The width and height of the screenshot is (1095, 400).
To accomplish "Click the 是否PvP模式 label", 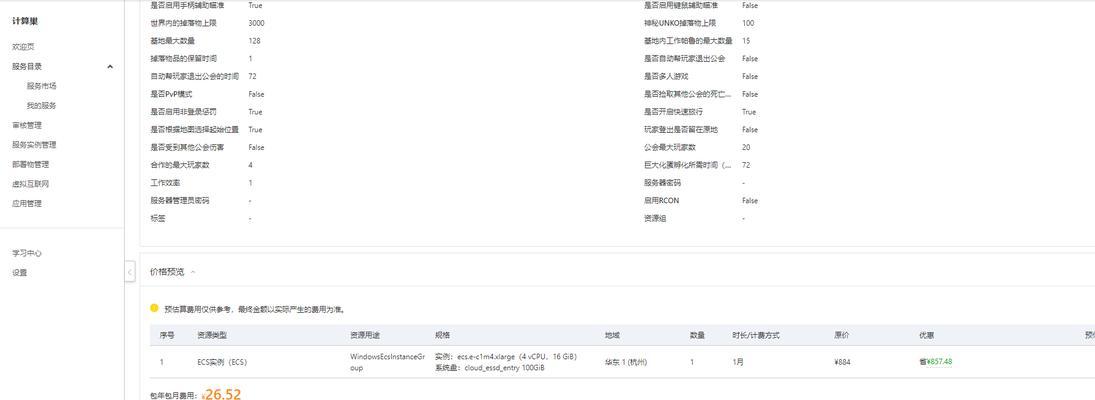I will pyautogui.click(x=171, y=94).
